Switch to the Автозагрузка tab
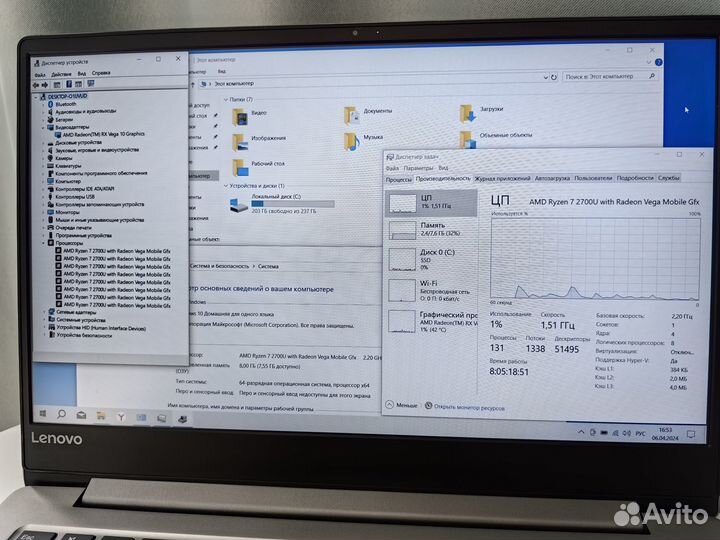720x540 pixels. pos(552,178)
